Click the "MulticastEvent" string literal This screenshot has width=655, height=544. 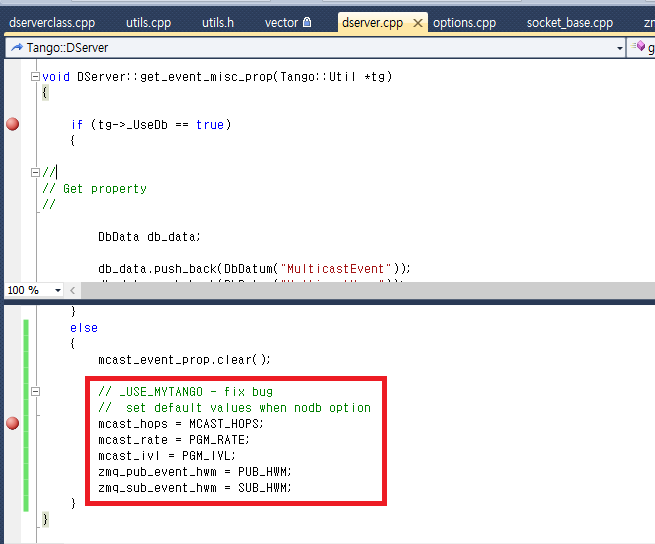coord(335,269)
